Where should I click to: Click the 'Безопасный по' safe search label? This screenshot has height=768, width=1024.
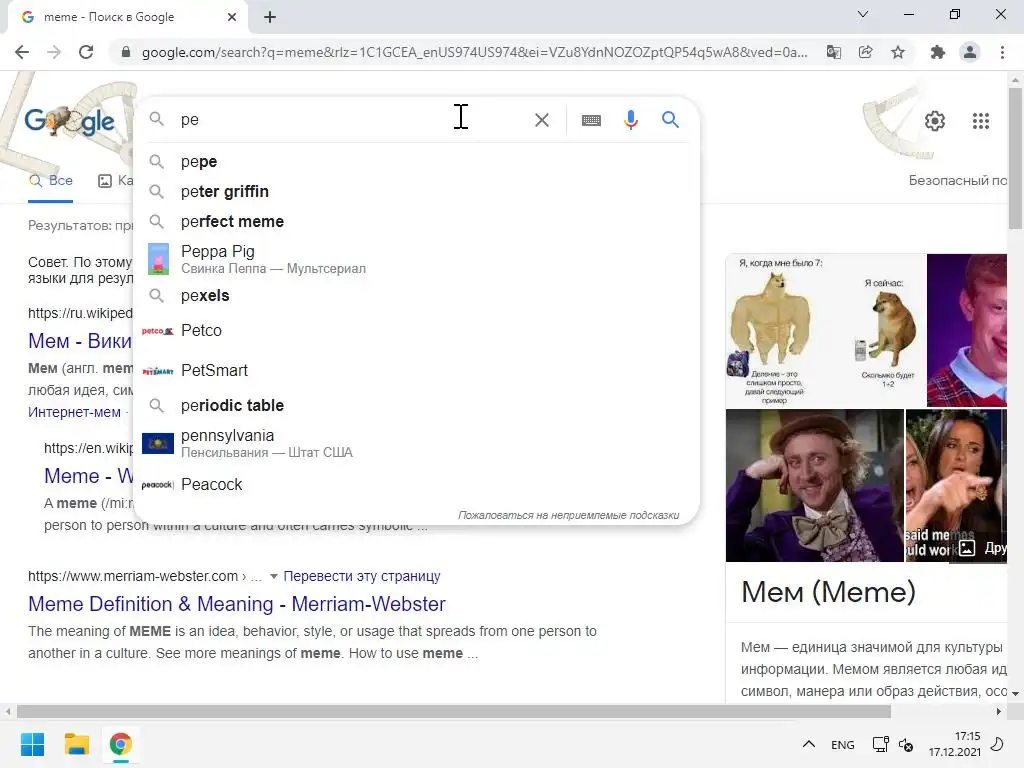957,181
